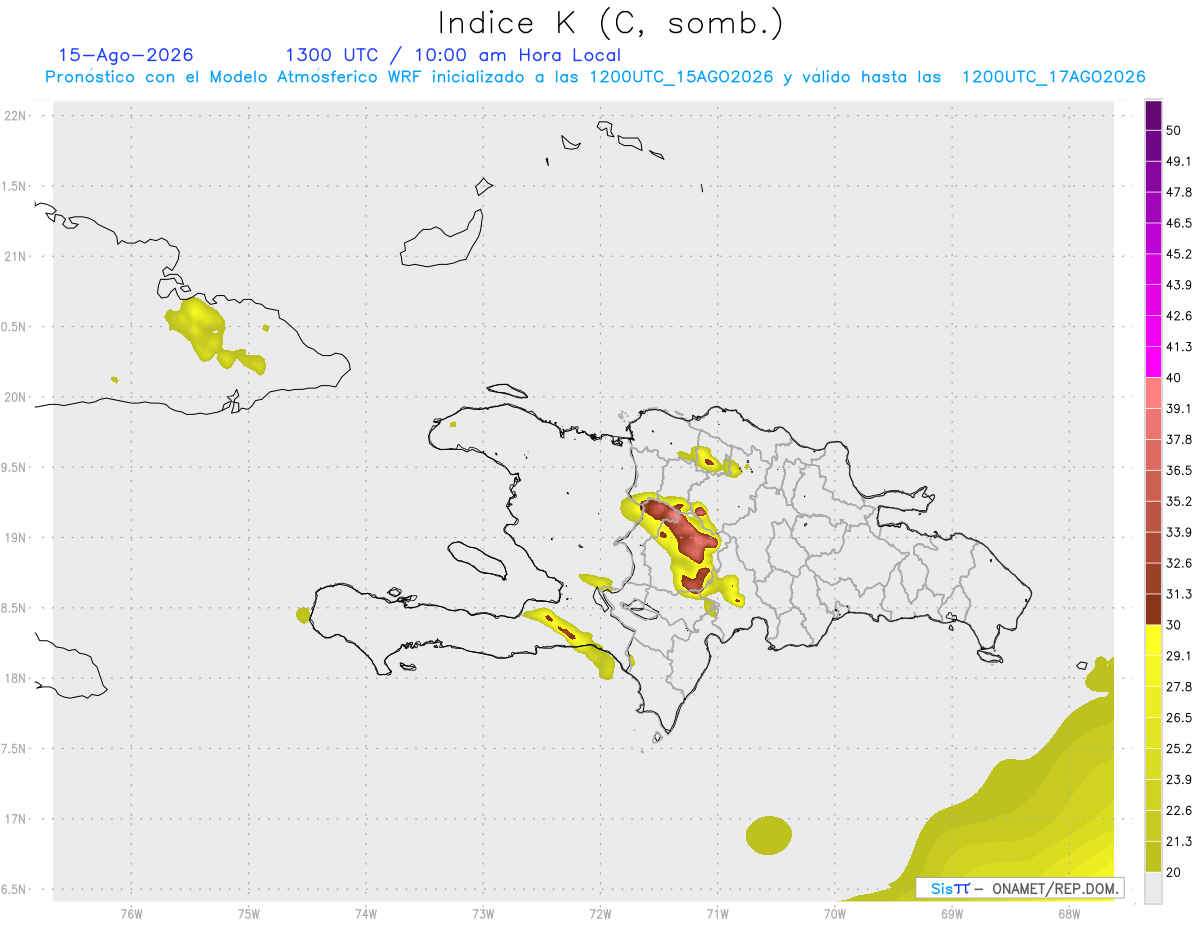The image size is (1200, 927).
Task: Click the '73W' longitude label
Action: (483, 913)
